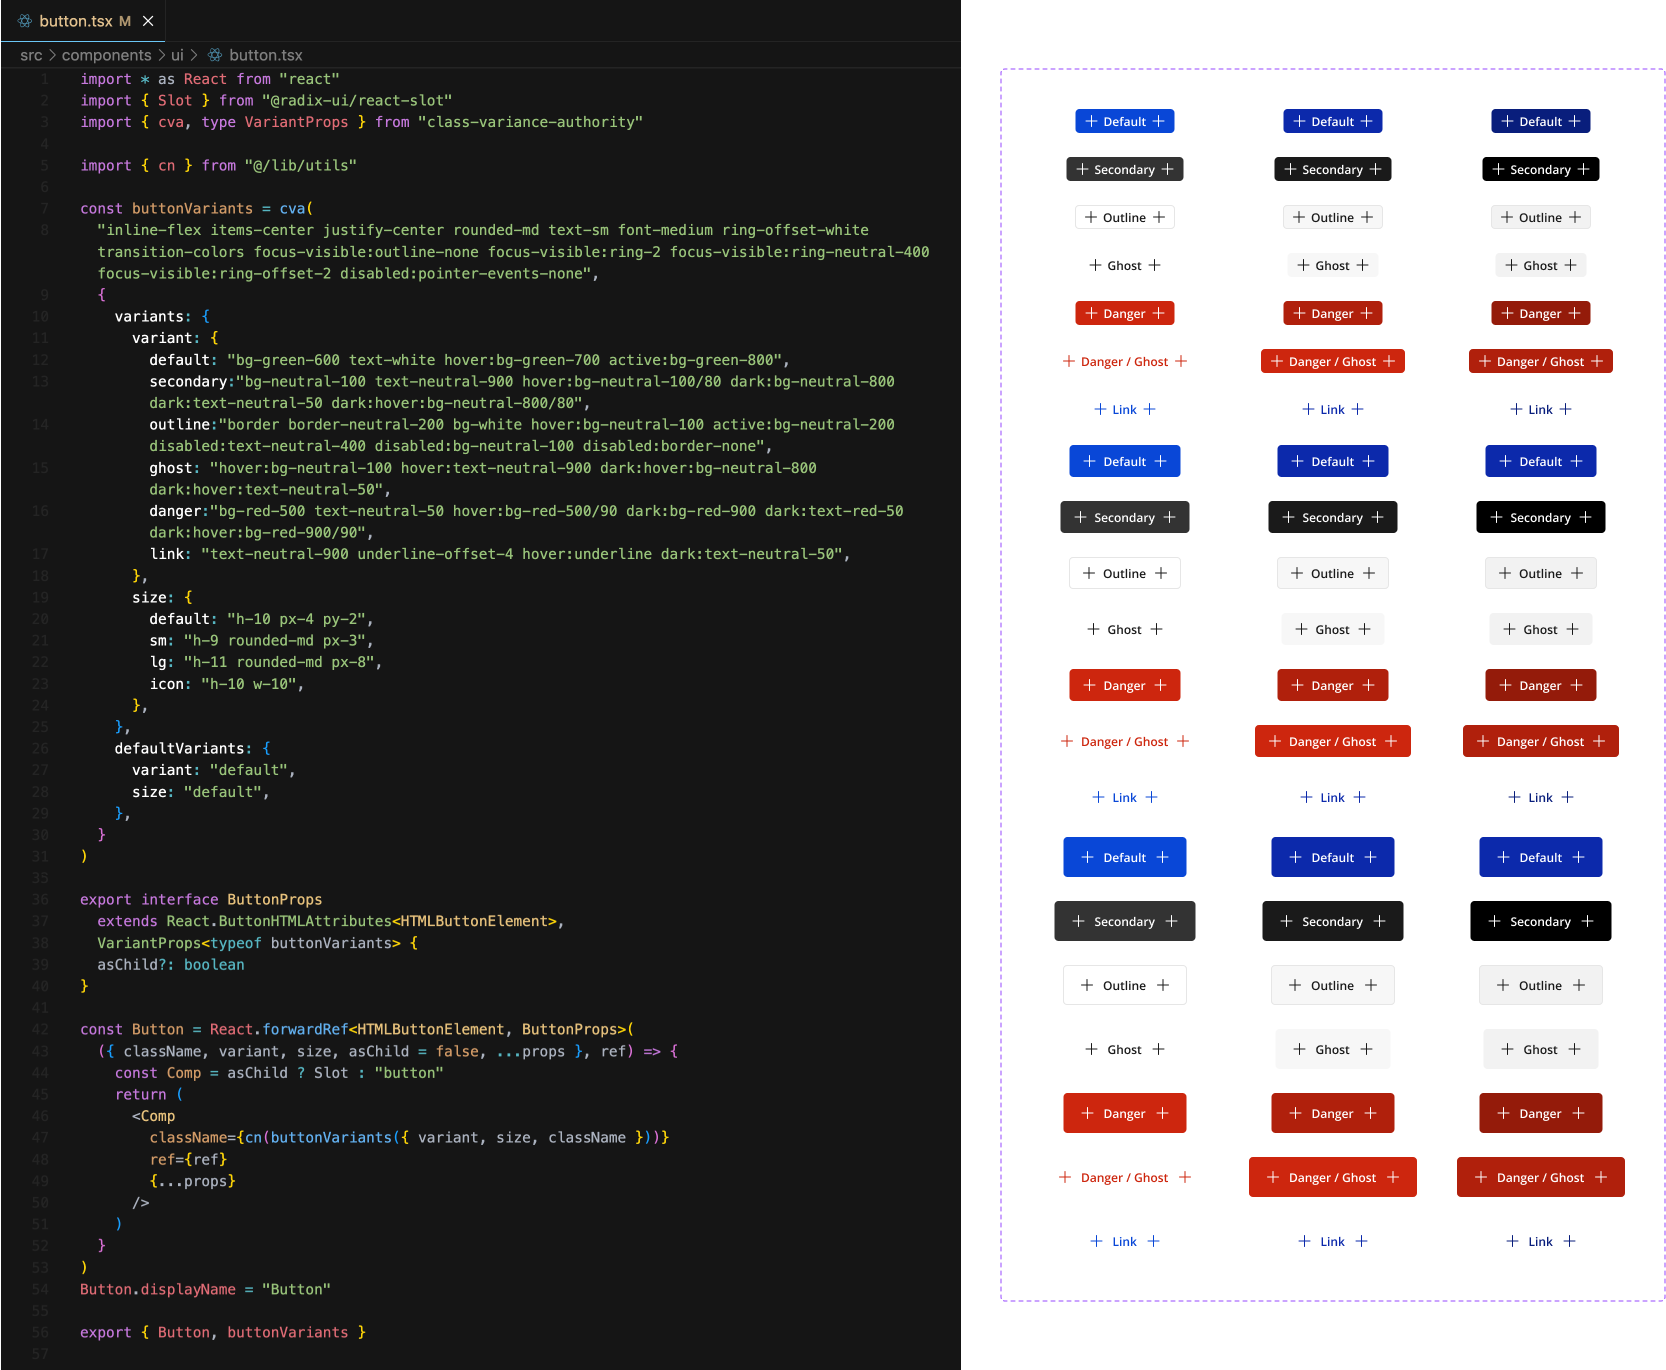Click the small Danger button in the middle column
This screenshot has width=1666, height=1370.
[x=1333, y=313]
